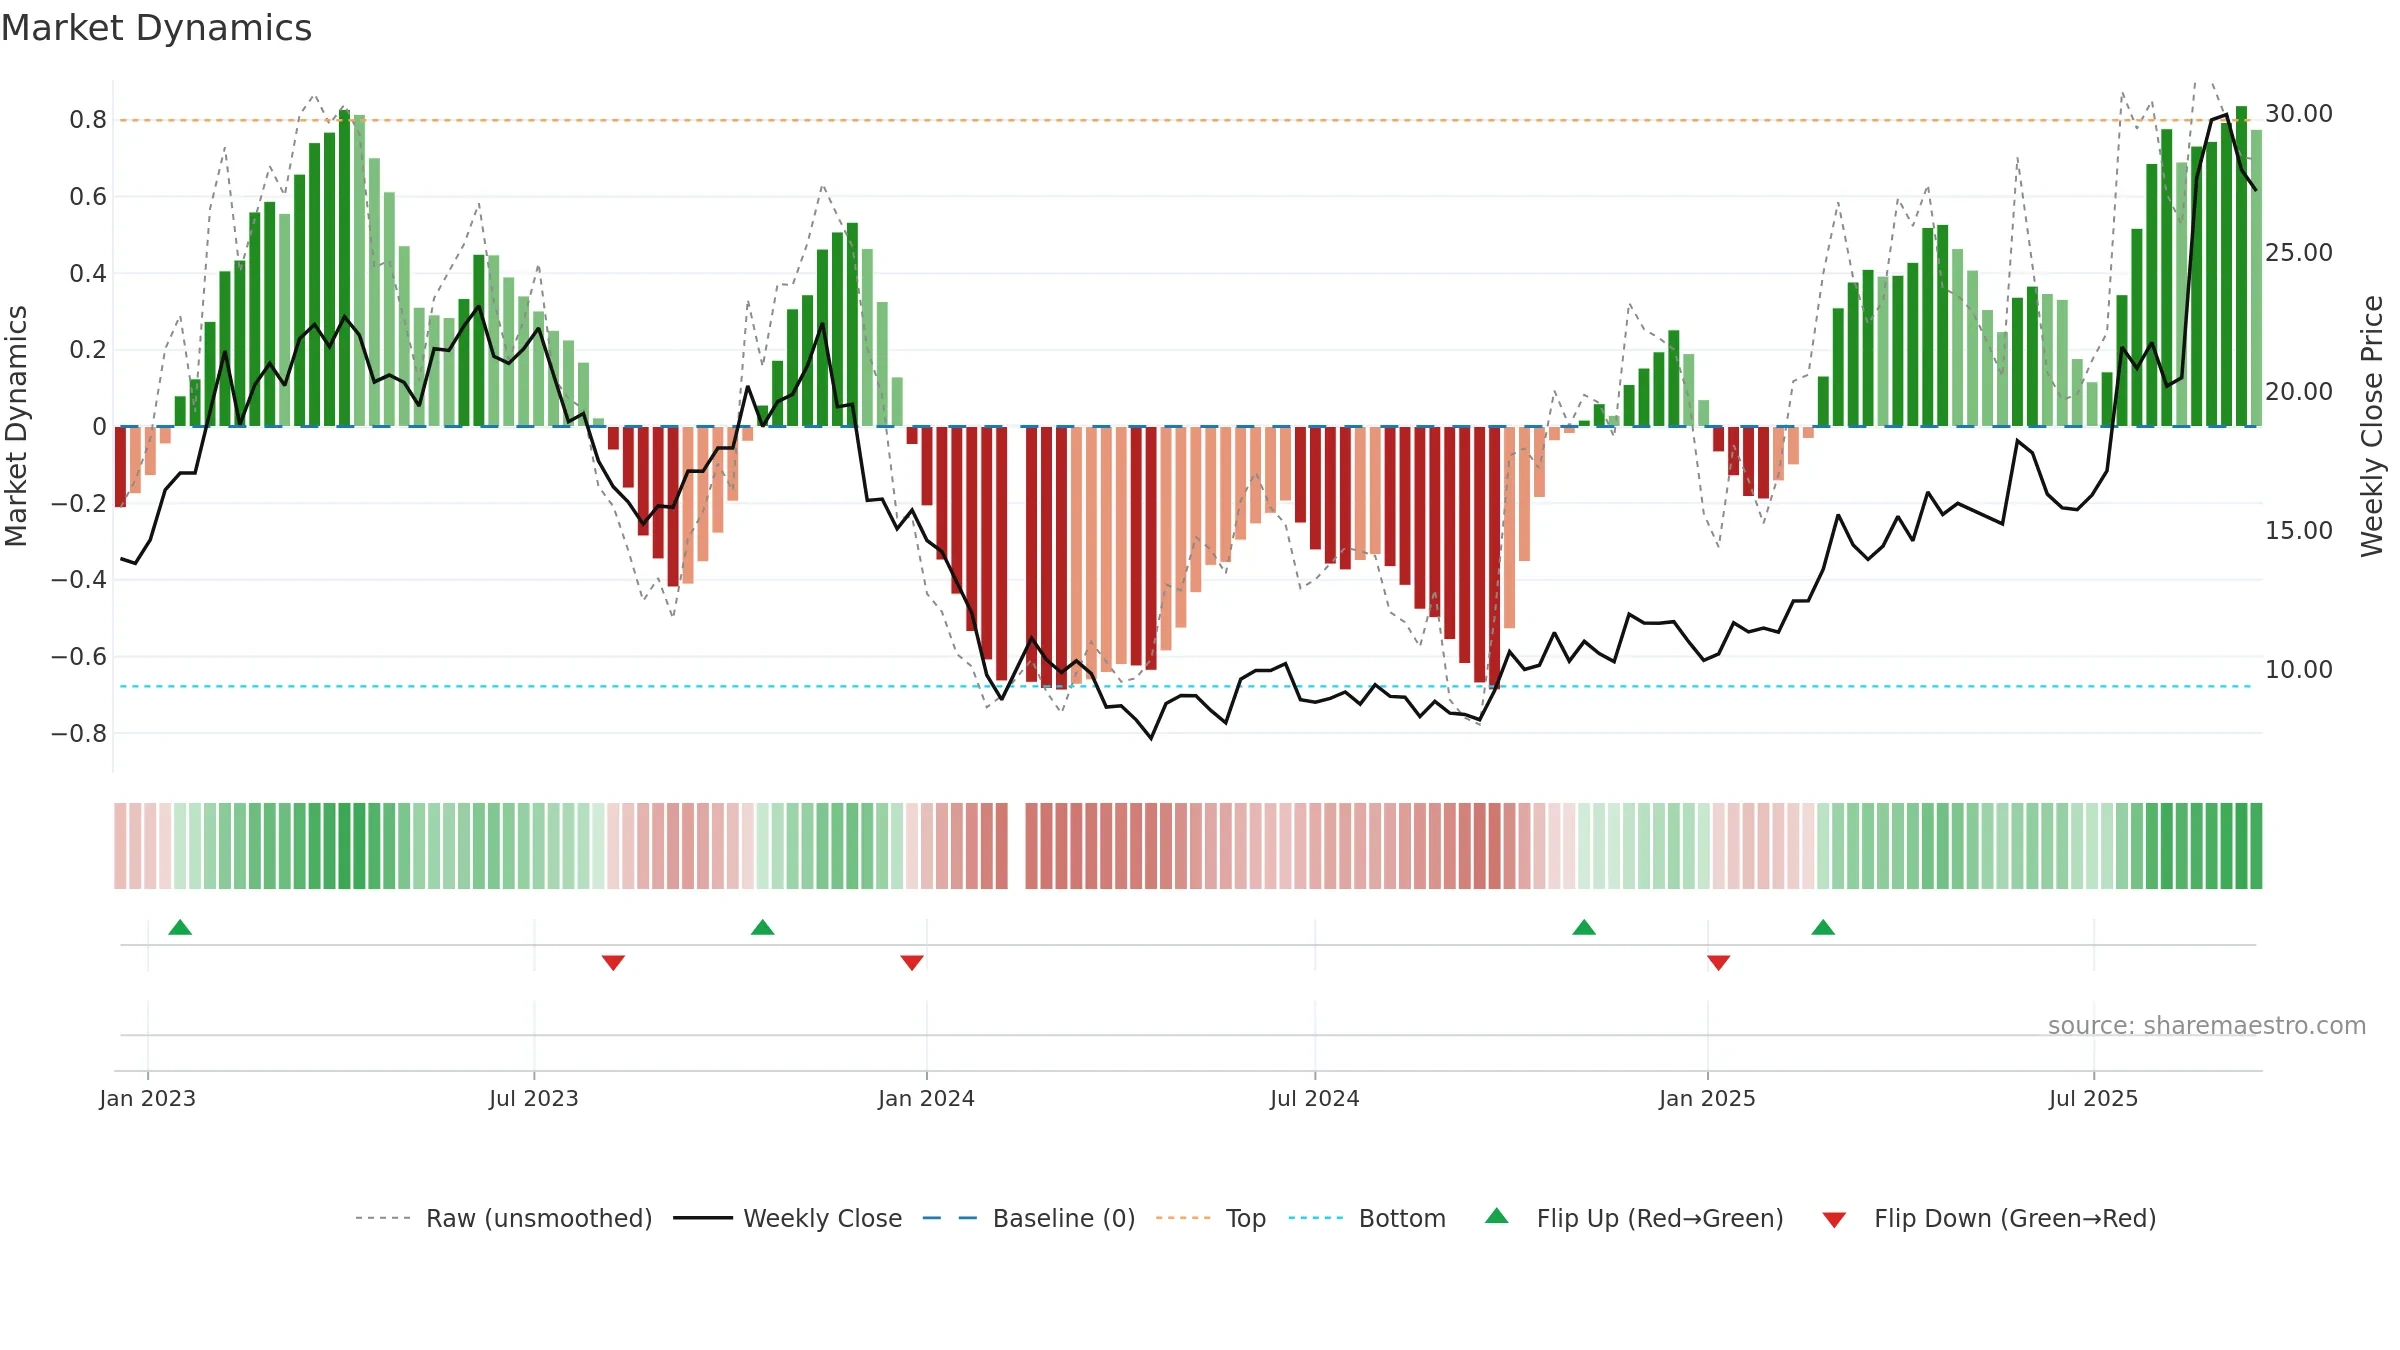Click the Jan 2024 axis label
Viewport: 2400px width, 1350px height.
coord(927,1098)
